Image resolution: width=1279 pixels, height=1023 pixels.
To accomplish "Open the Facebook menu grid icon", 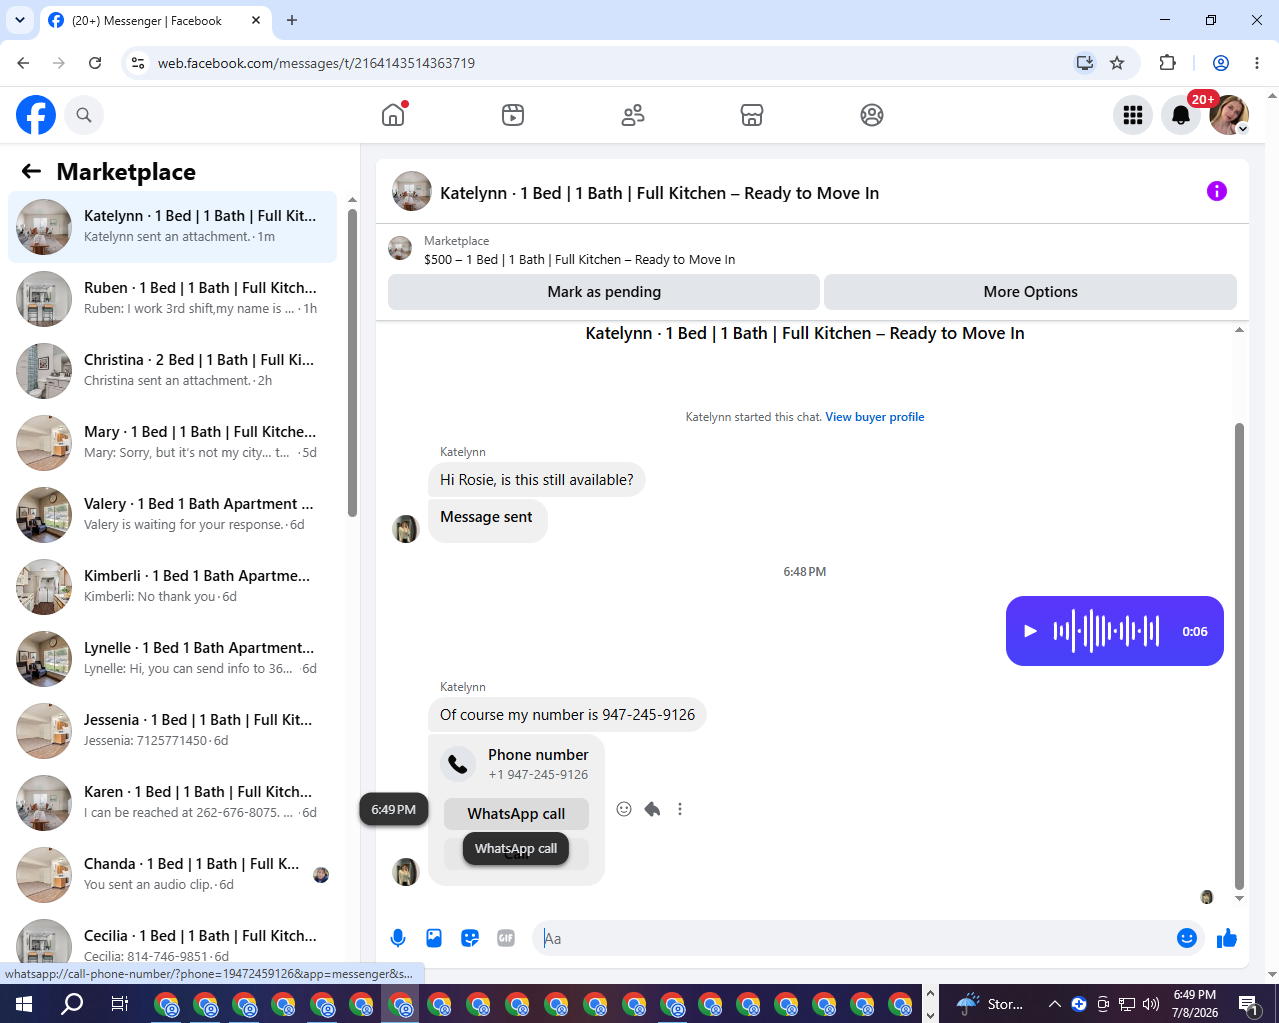I will 1133,115.
